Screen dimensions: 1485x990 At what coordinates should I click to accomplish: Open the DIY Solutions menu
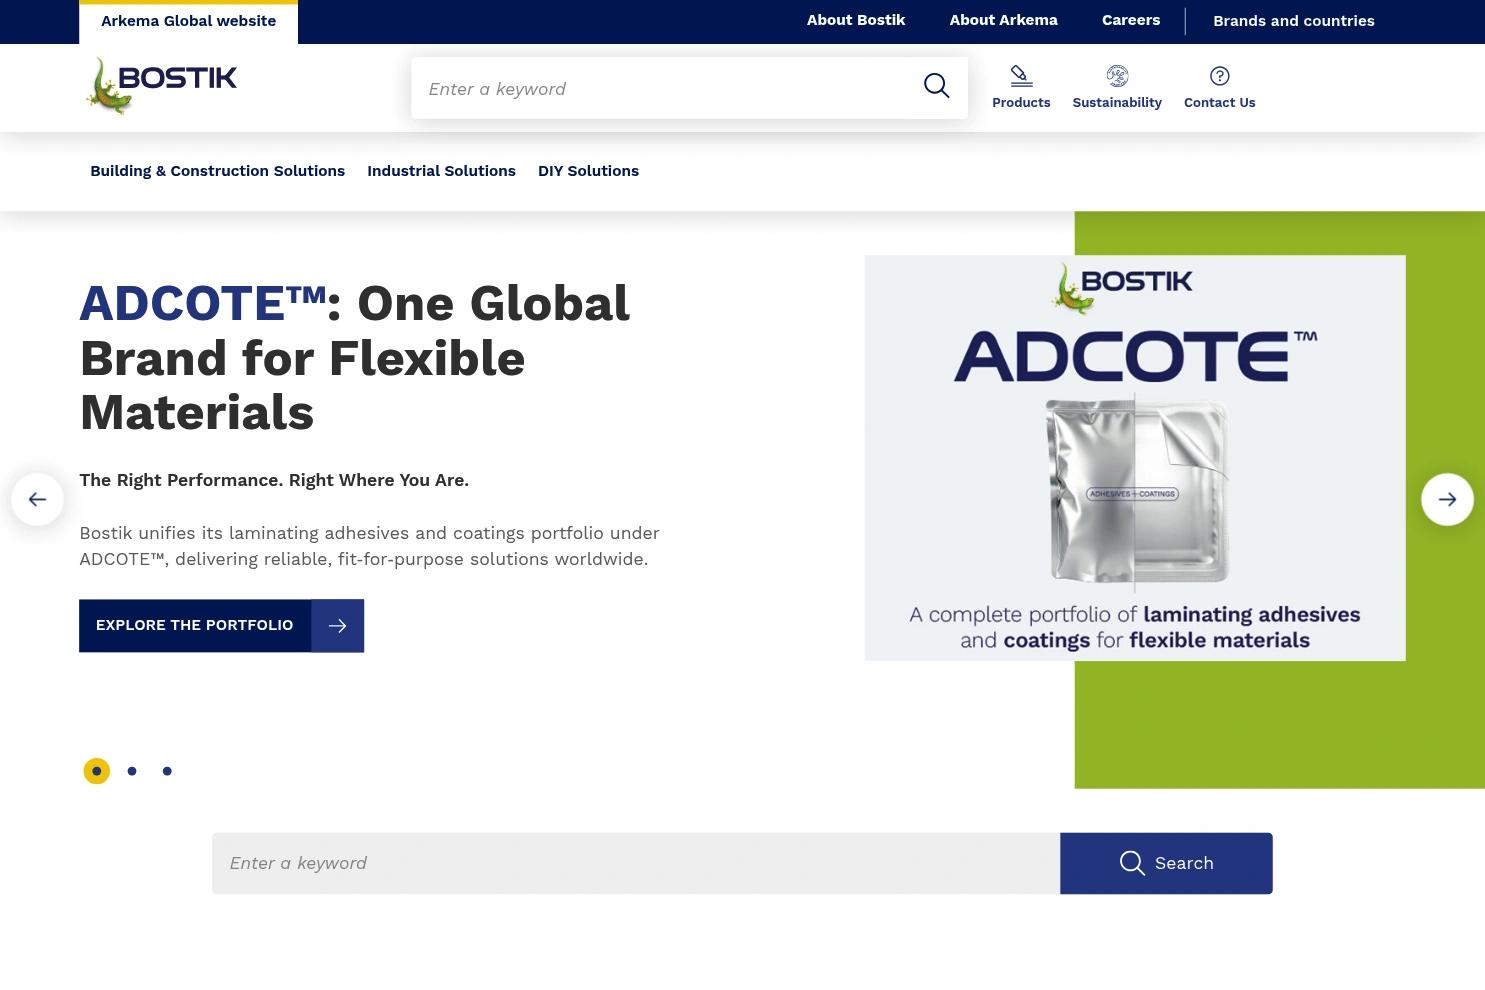coord(588,171)
